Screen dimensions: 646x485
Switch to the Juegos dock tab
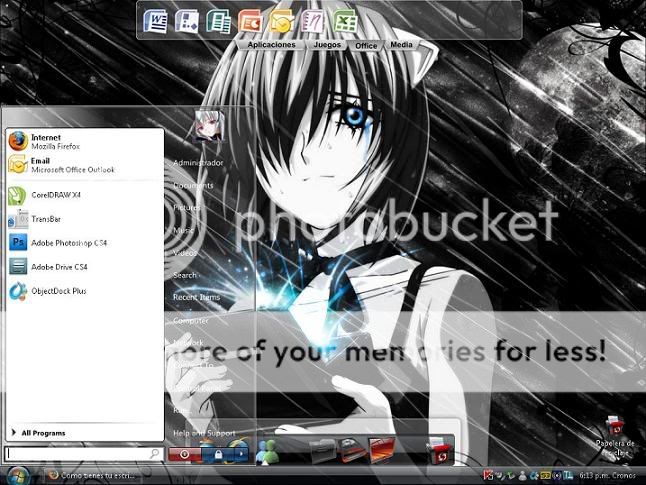327,45
